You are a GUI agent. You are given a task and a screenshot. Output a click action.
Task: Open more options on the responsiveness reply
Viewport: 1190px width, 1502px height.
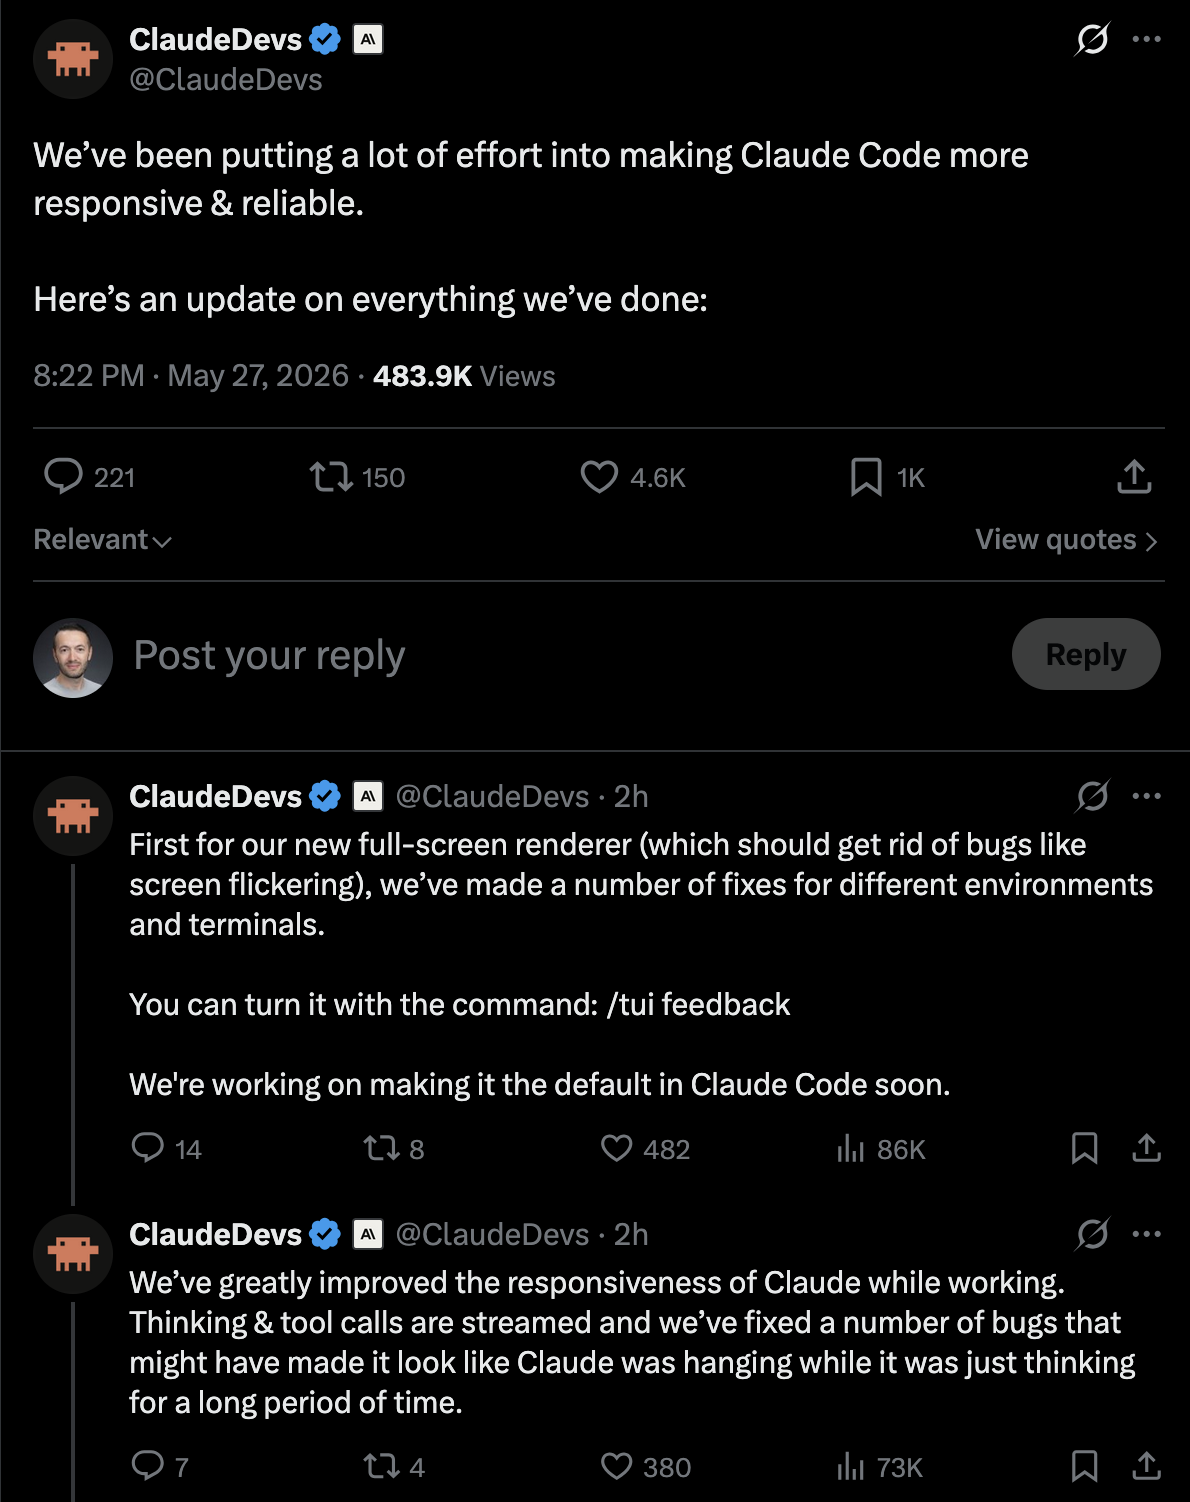pyautogui.click(x=1146, y=1234)
